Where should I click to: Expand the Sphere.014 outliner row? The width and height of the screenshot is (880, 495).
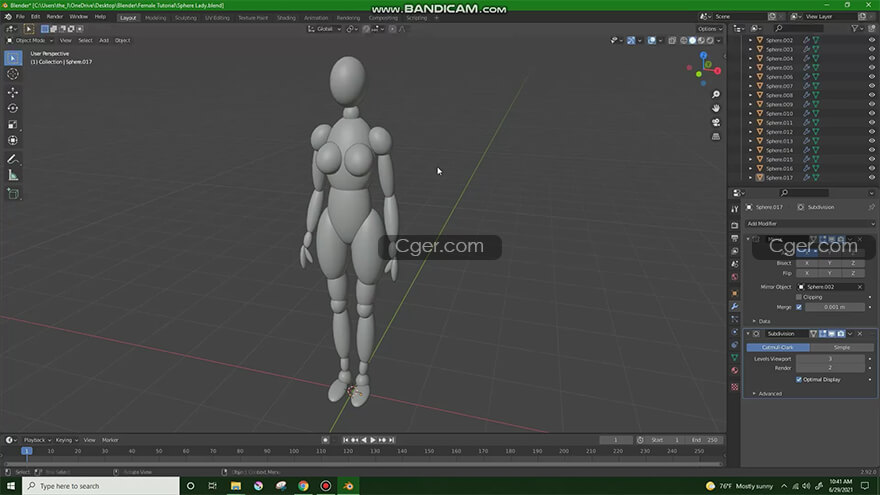(x=750, y=150)
